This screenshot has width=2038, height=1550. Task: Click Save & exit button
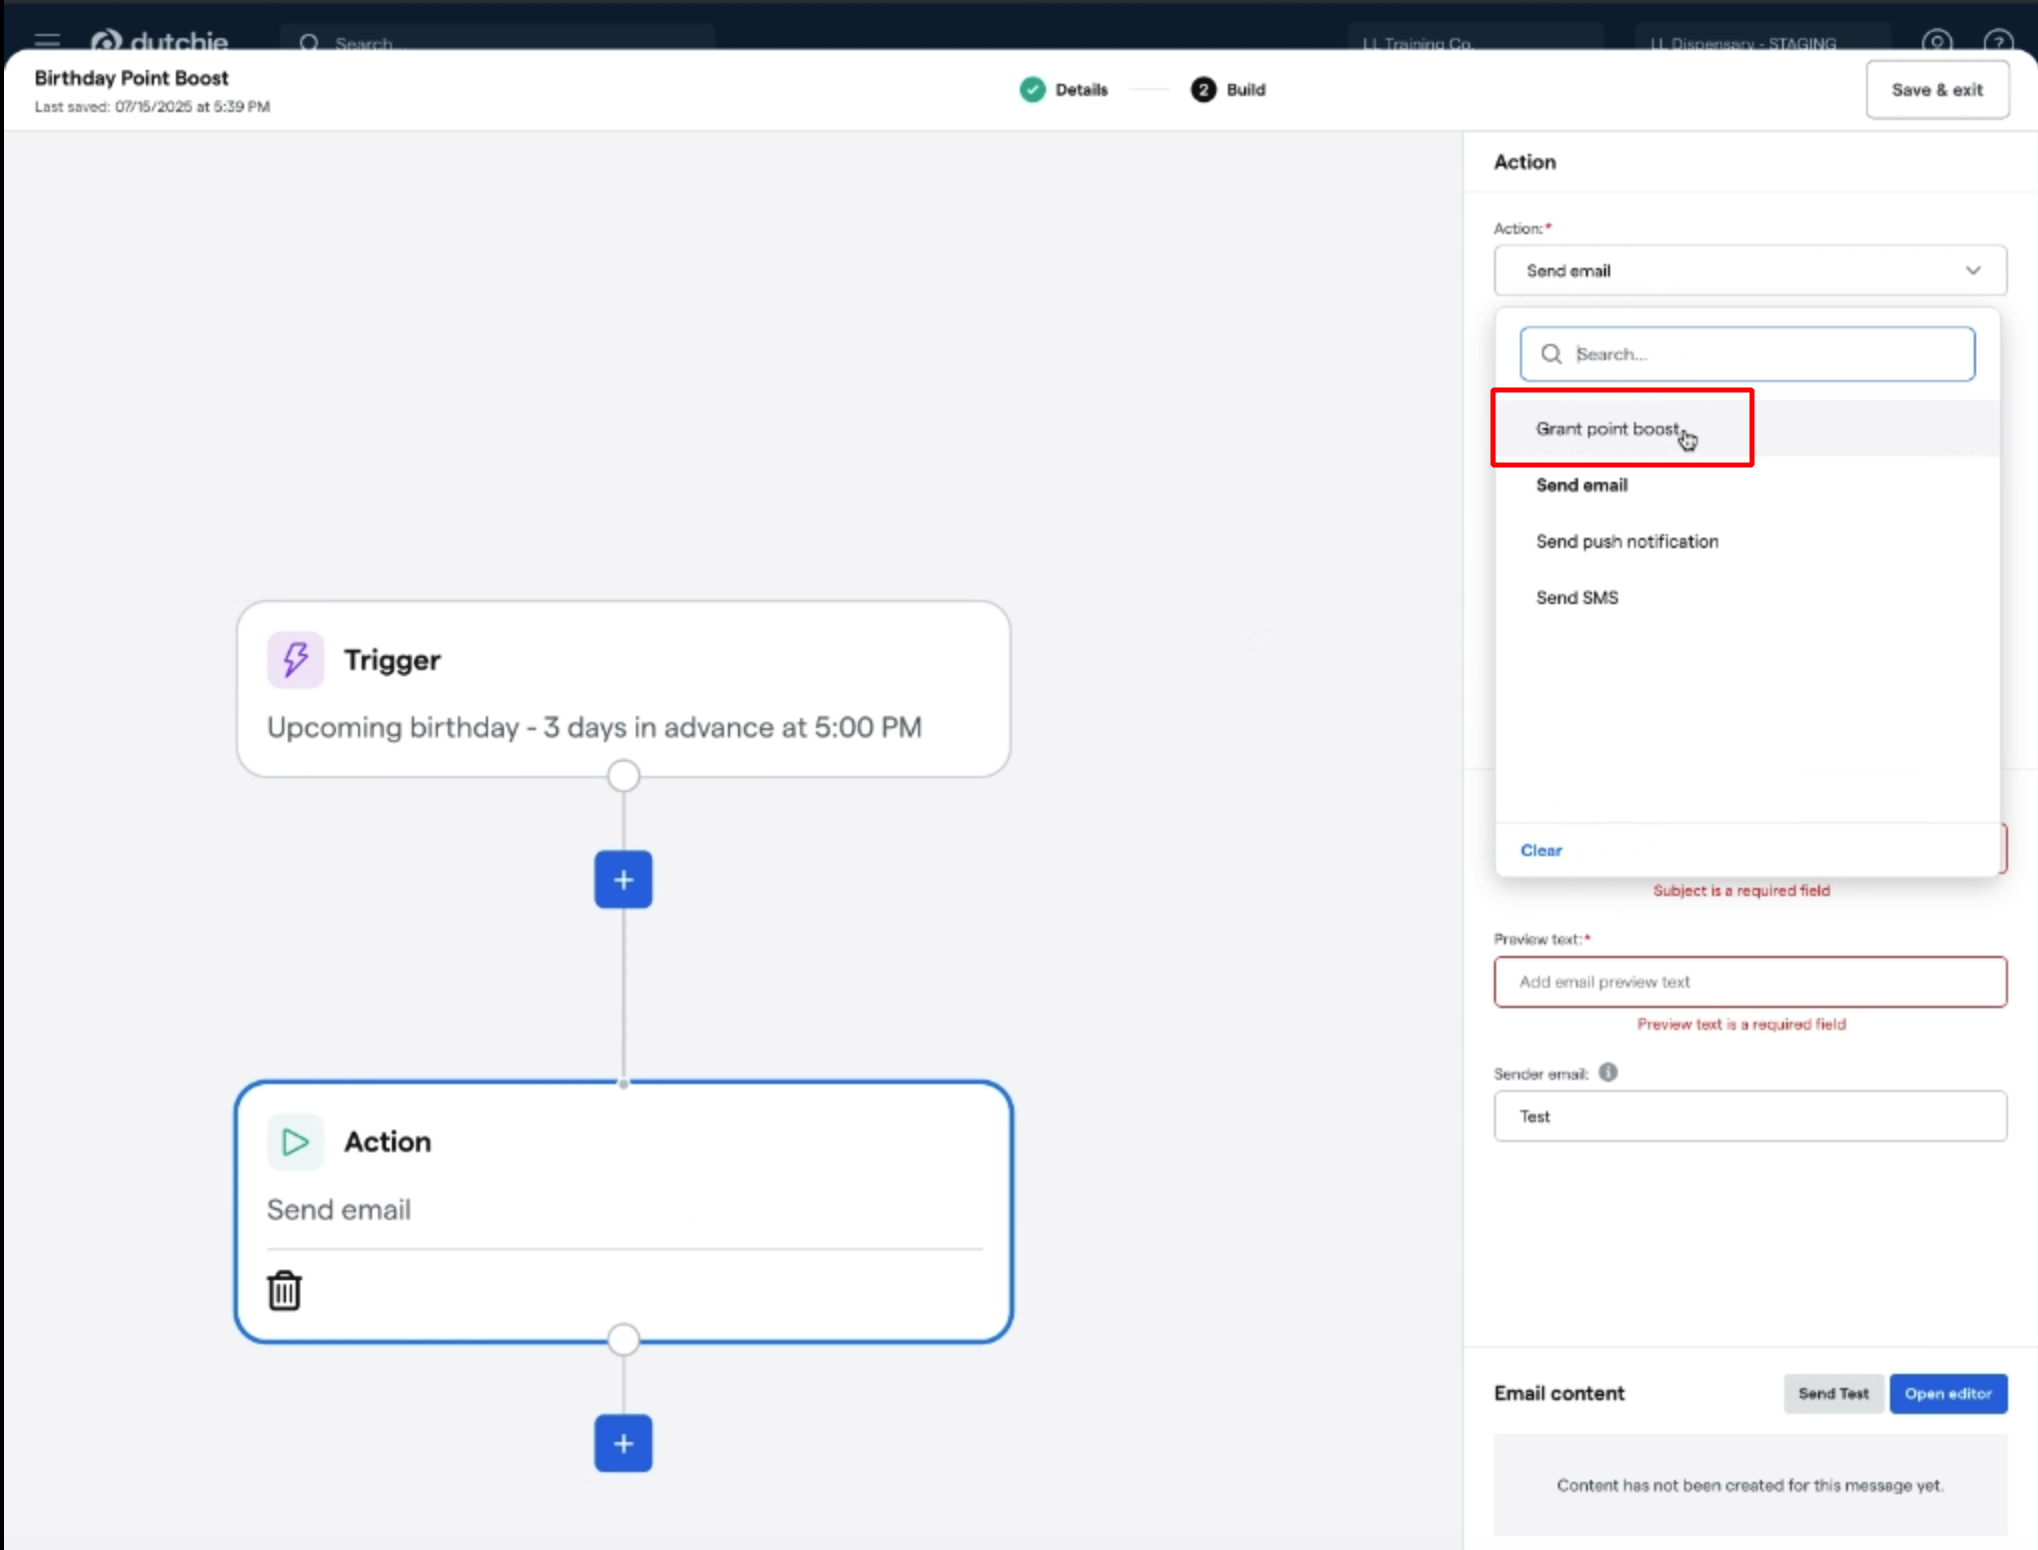[x=1937, y=90]
